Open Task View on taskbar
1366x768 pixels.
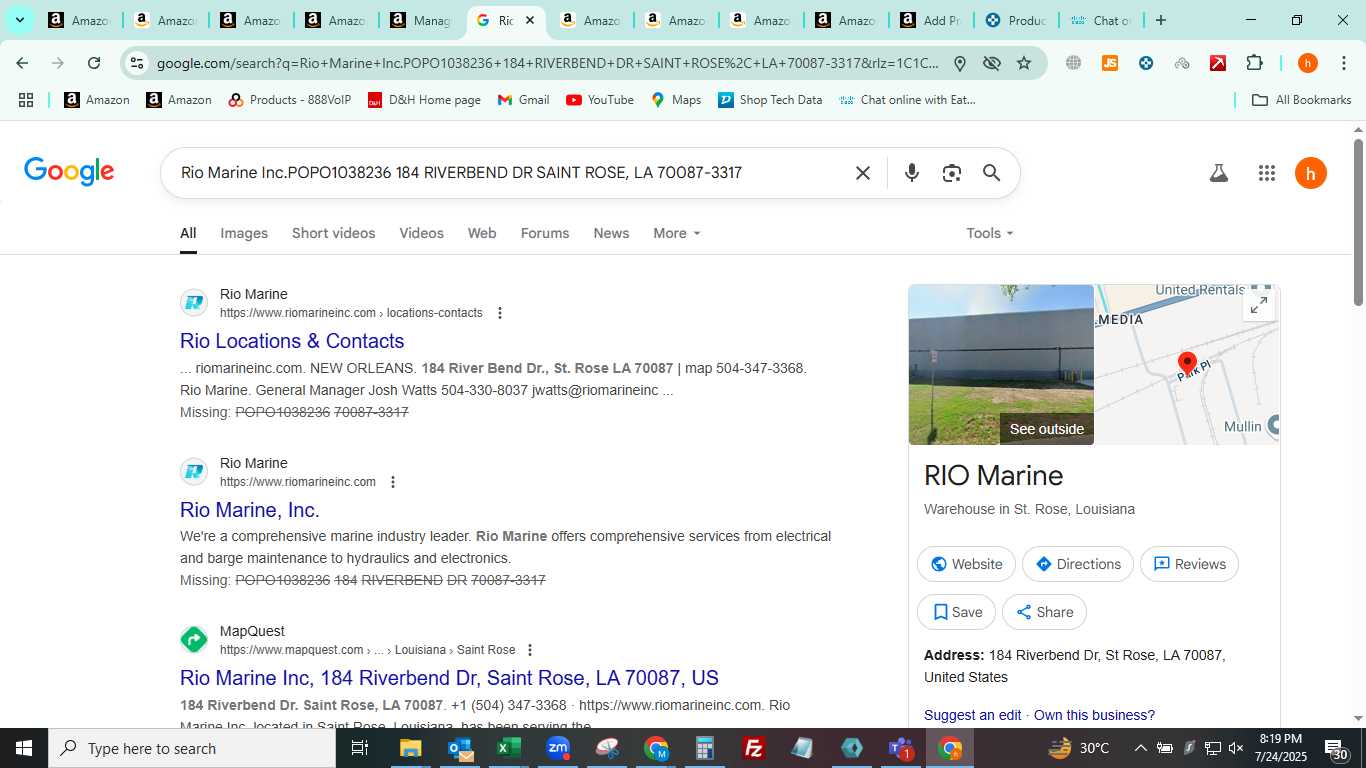pos(360,748)
